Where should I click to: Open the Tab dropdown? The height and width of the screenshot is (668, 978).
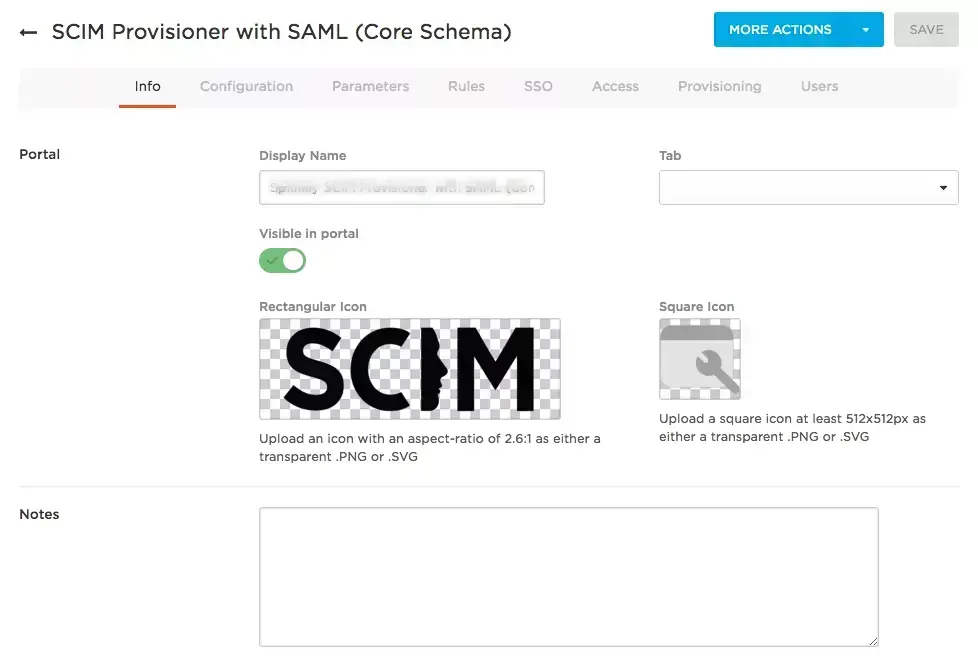point(808,187)
